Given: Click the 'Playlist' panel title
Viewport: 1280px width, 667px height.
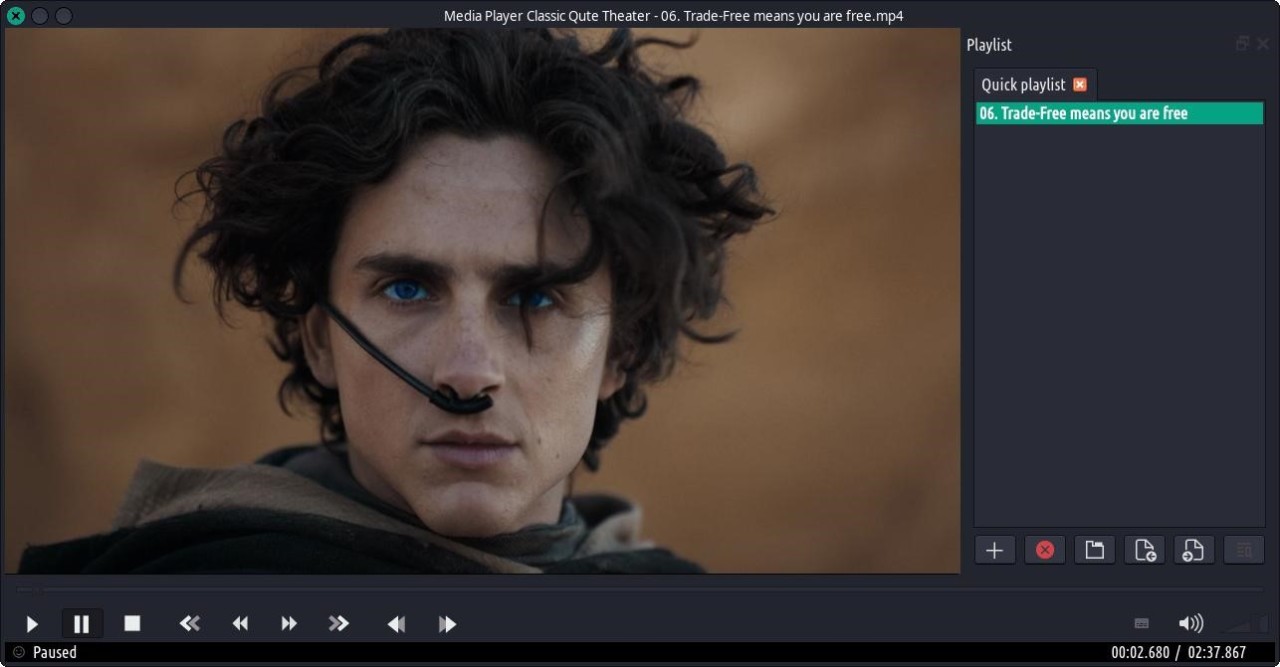Looking at the screenshot, I should pos(989,45).
